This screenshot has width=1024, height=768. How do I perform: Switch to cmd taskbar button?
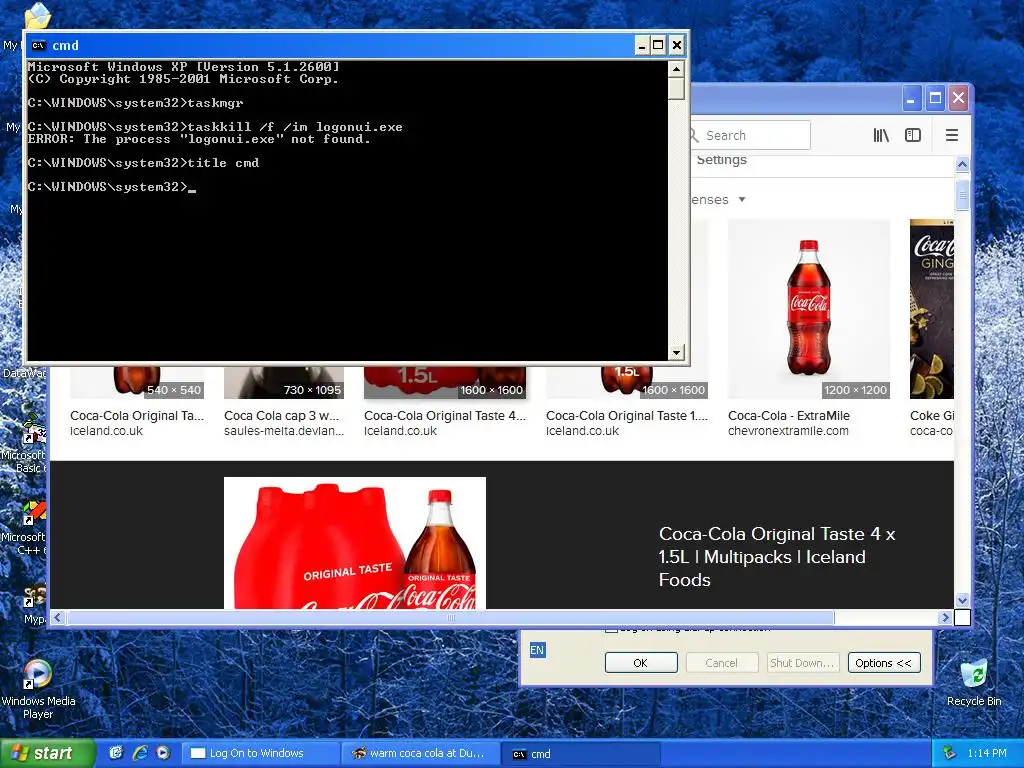581,754
